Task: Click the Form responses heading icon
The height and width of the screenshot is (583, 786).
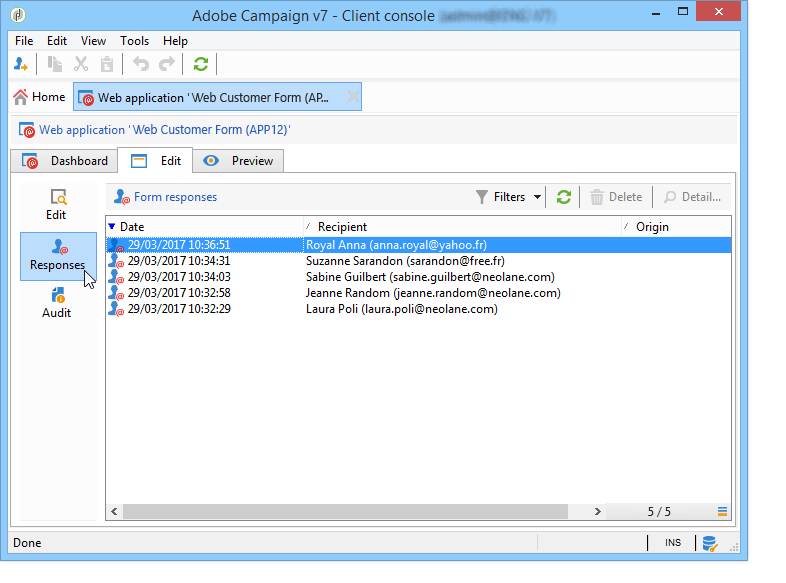Action: pyautogui.click(x=122, y=197)
